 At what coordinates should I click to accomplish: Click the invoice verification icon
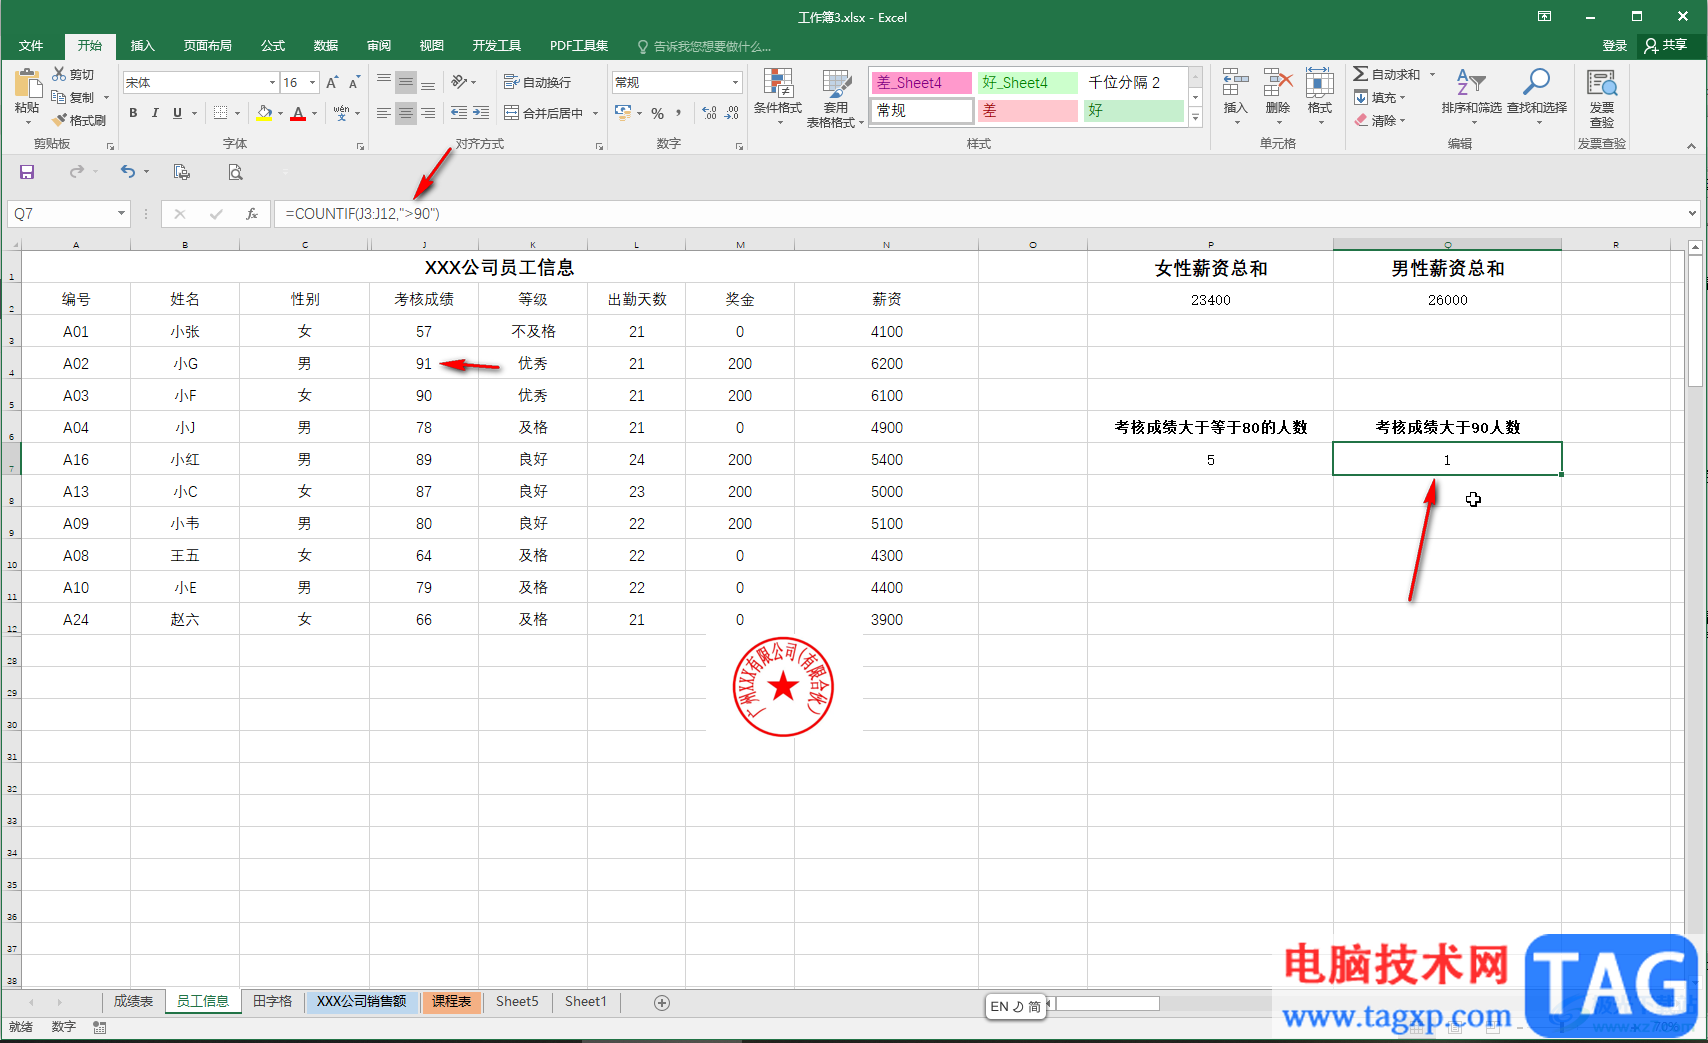[x=1602, y=83]
